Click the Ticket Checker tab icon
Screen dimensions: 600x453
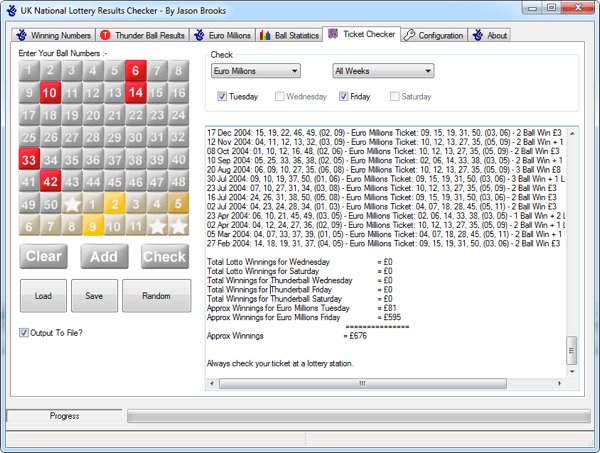[333, 34]
